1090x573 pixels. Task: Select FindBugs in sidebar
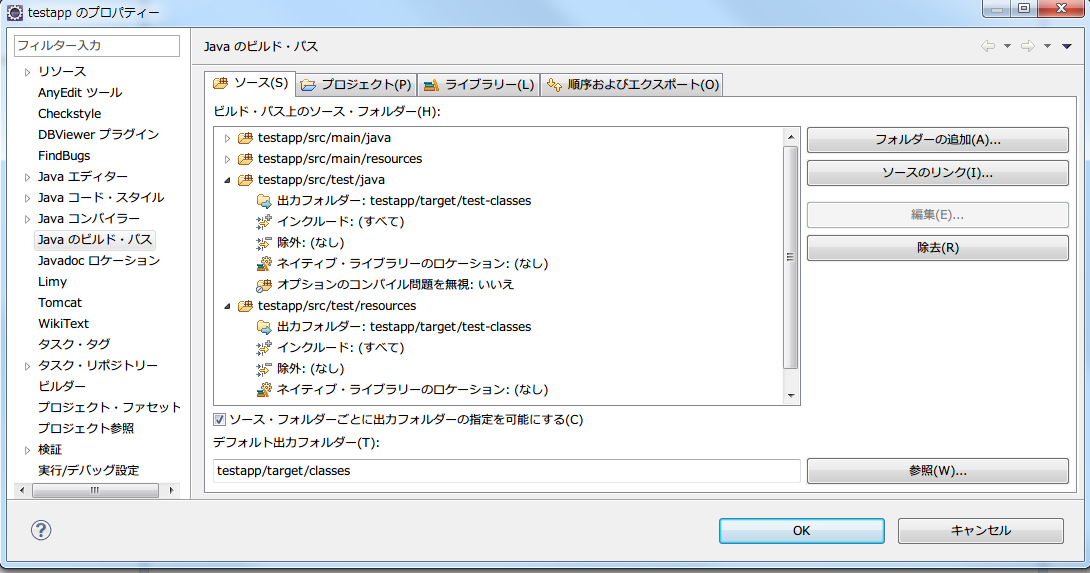[x=64, y=156]
